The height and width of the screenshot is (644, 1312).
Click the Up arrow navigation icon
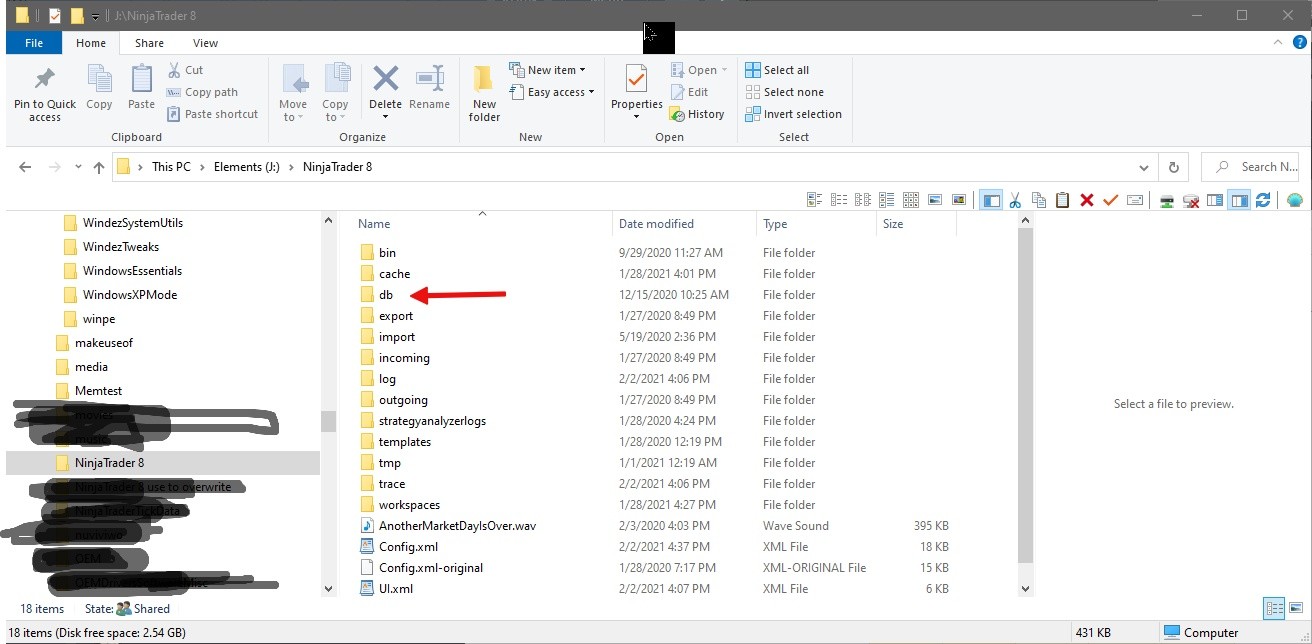(98, 167)
